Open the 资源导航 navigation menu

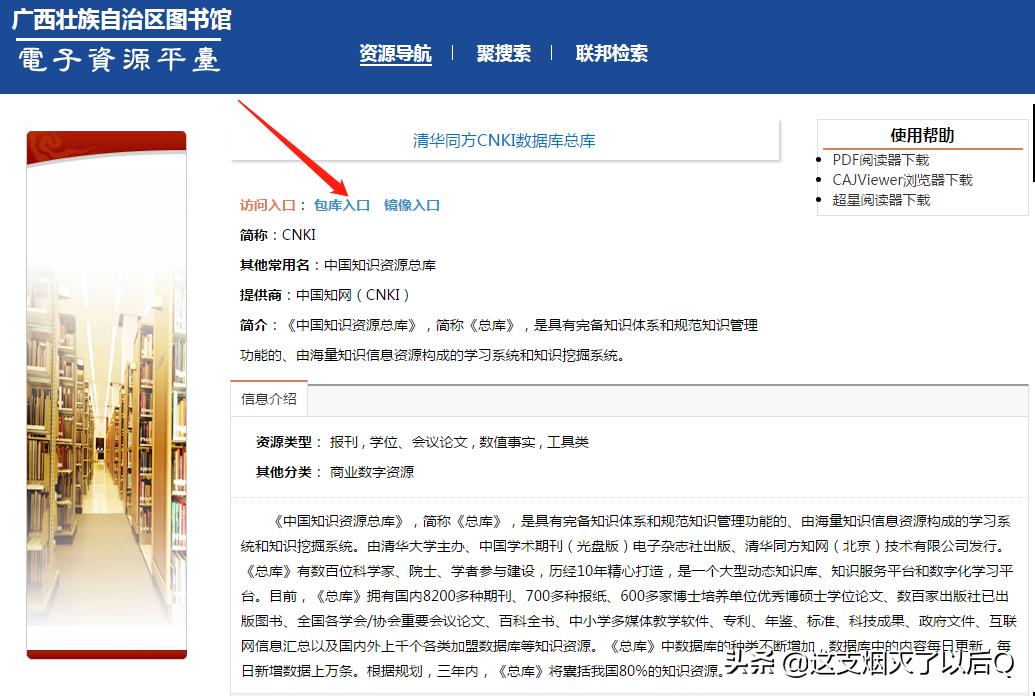click(x=395, y=55)
